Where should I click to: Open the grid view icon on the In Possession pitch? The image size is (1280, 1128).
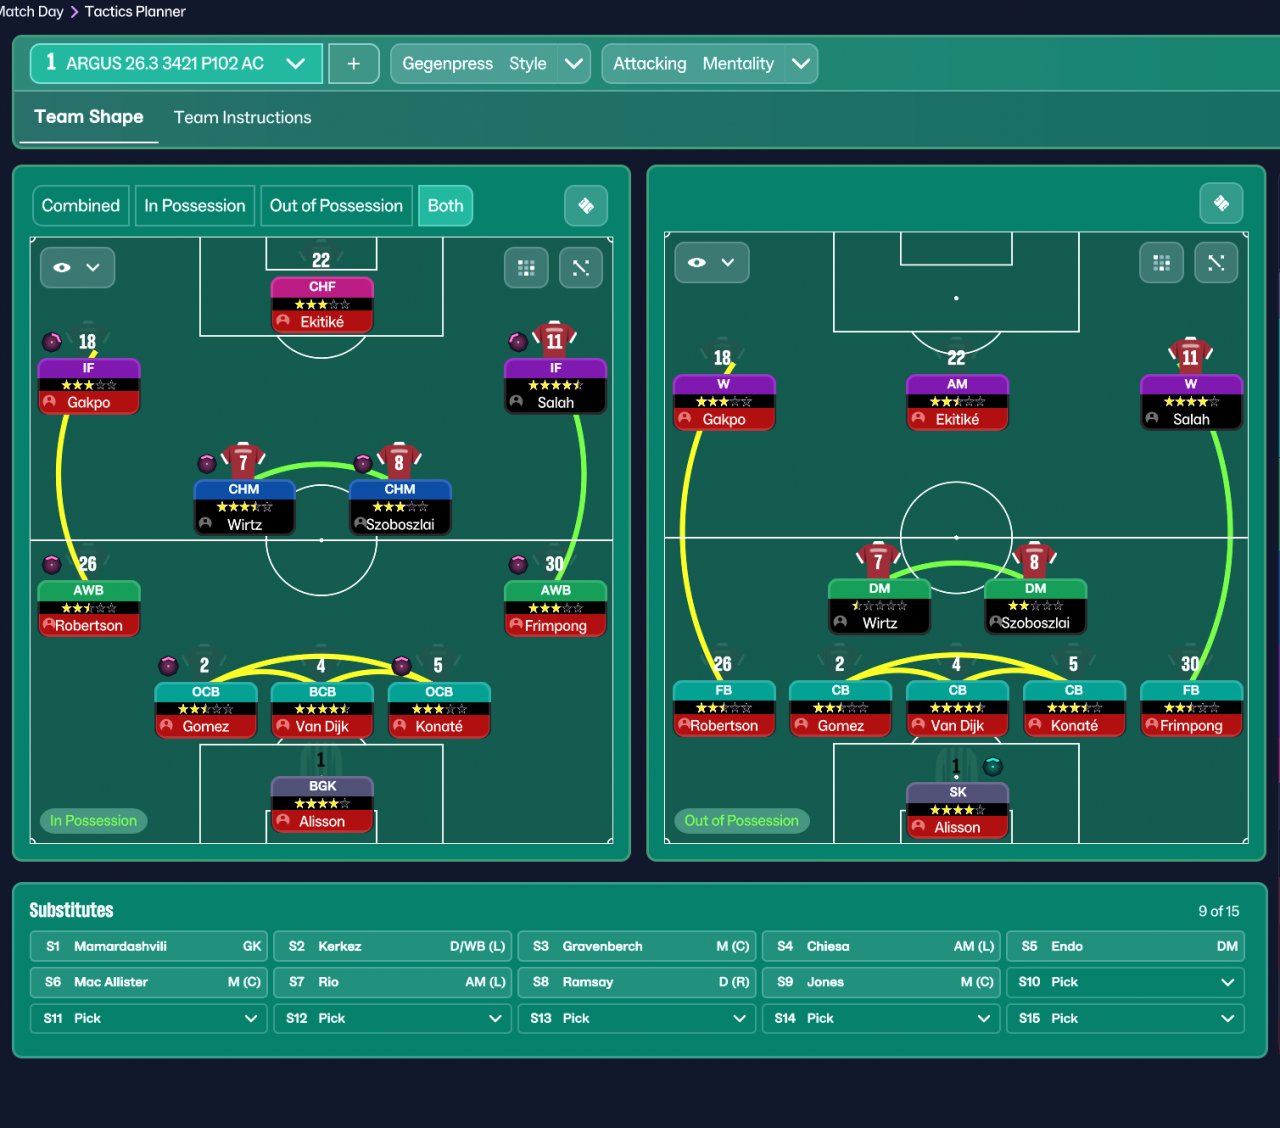[x=526, y=267]
